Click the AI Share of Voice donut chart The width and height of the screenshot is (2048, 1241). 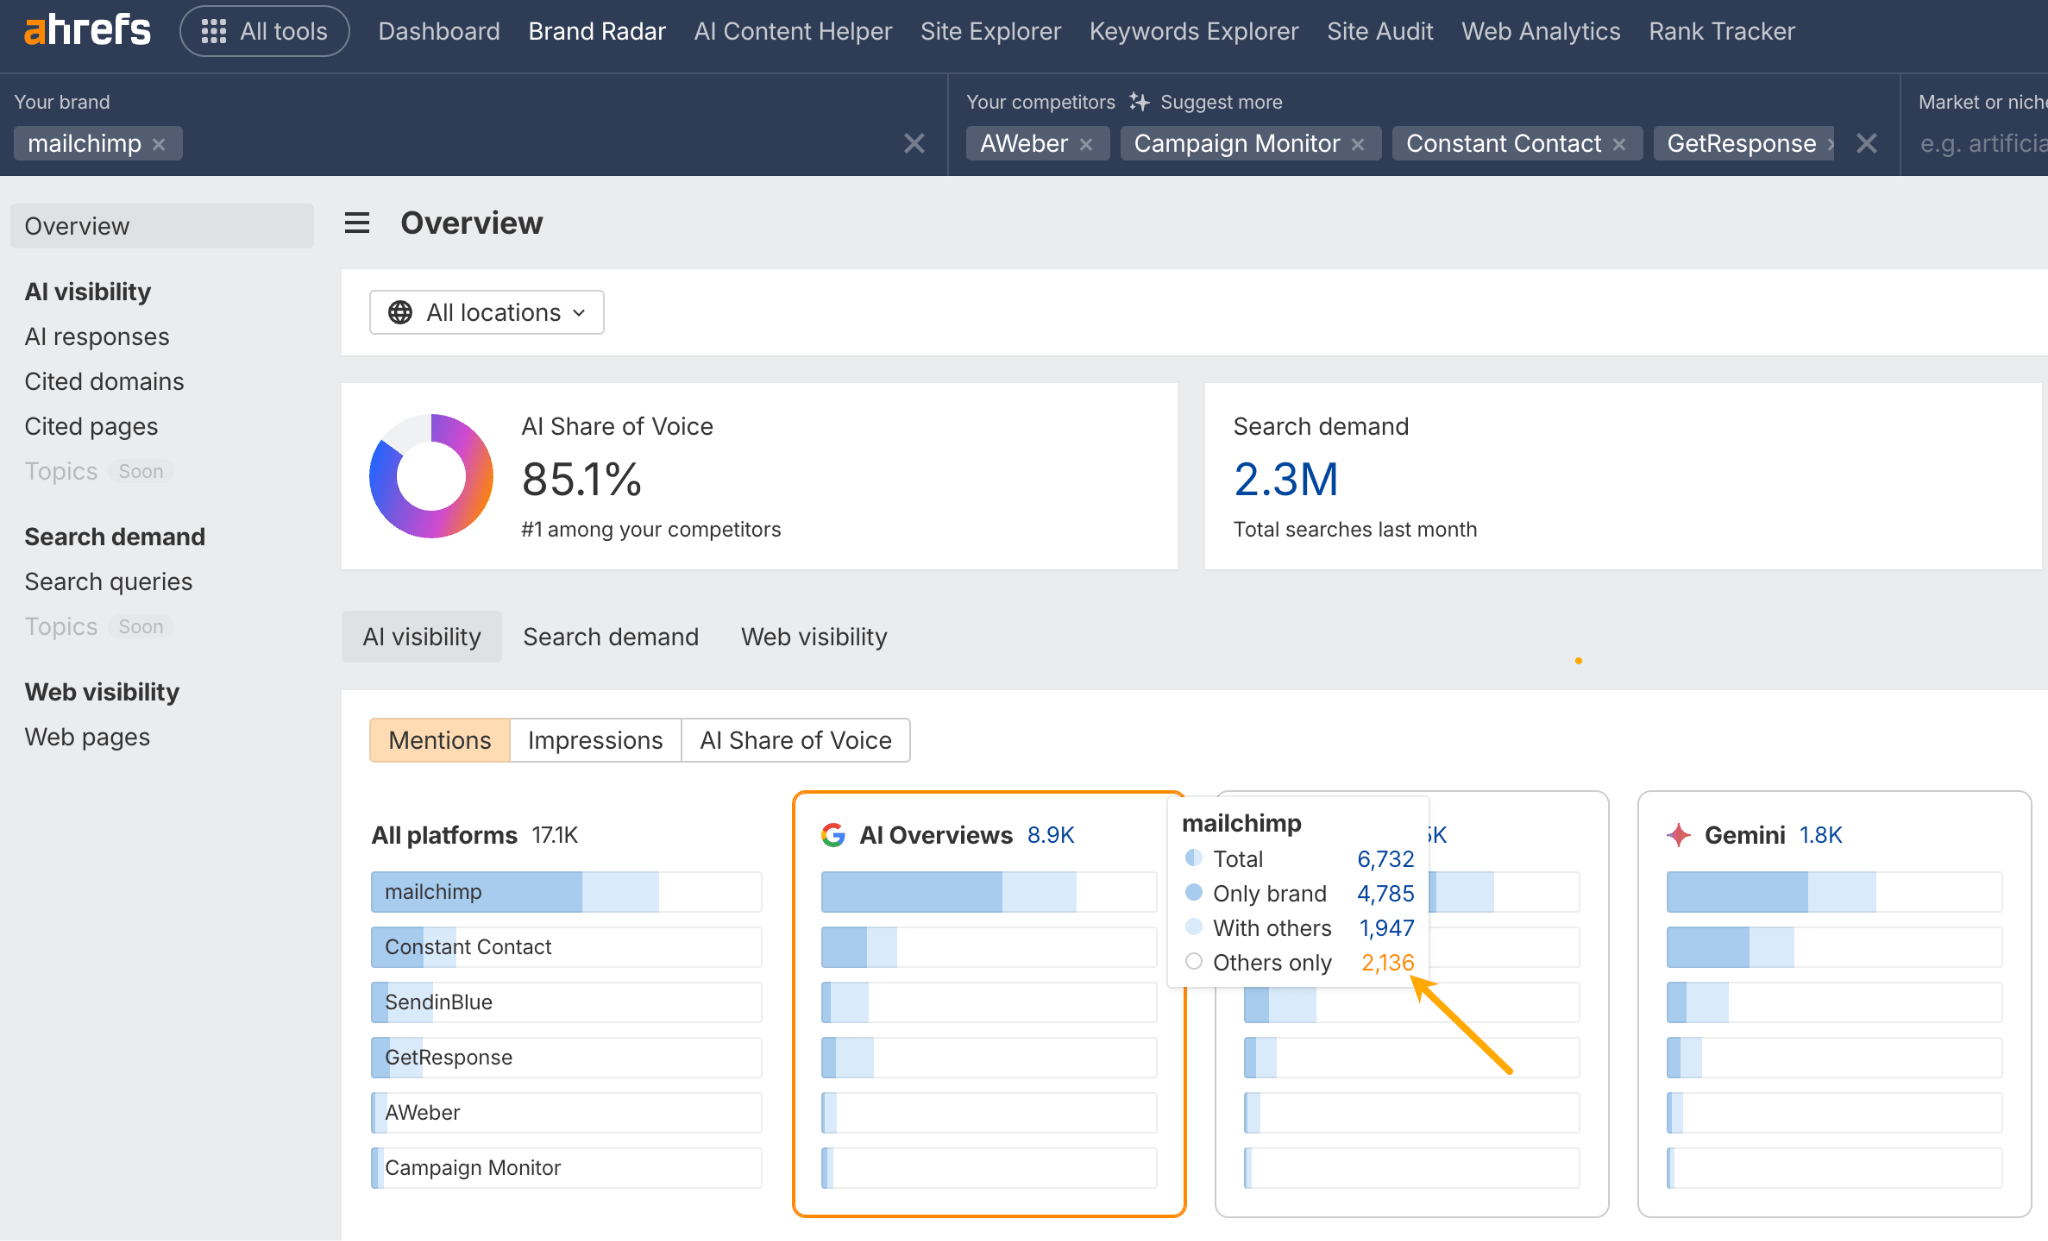coord(430,476)
